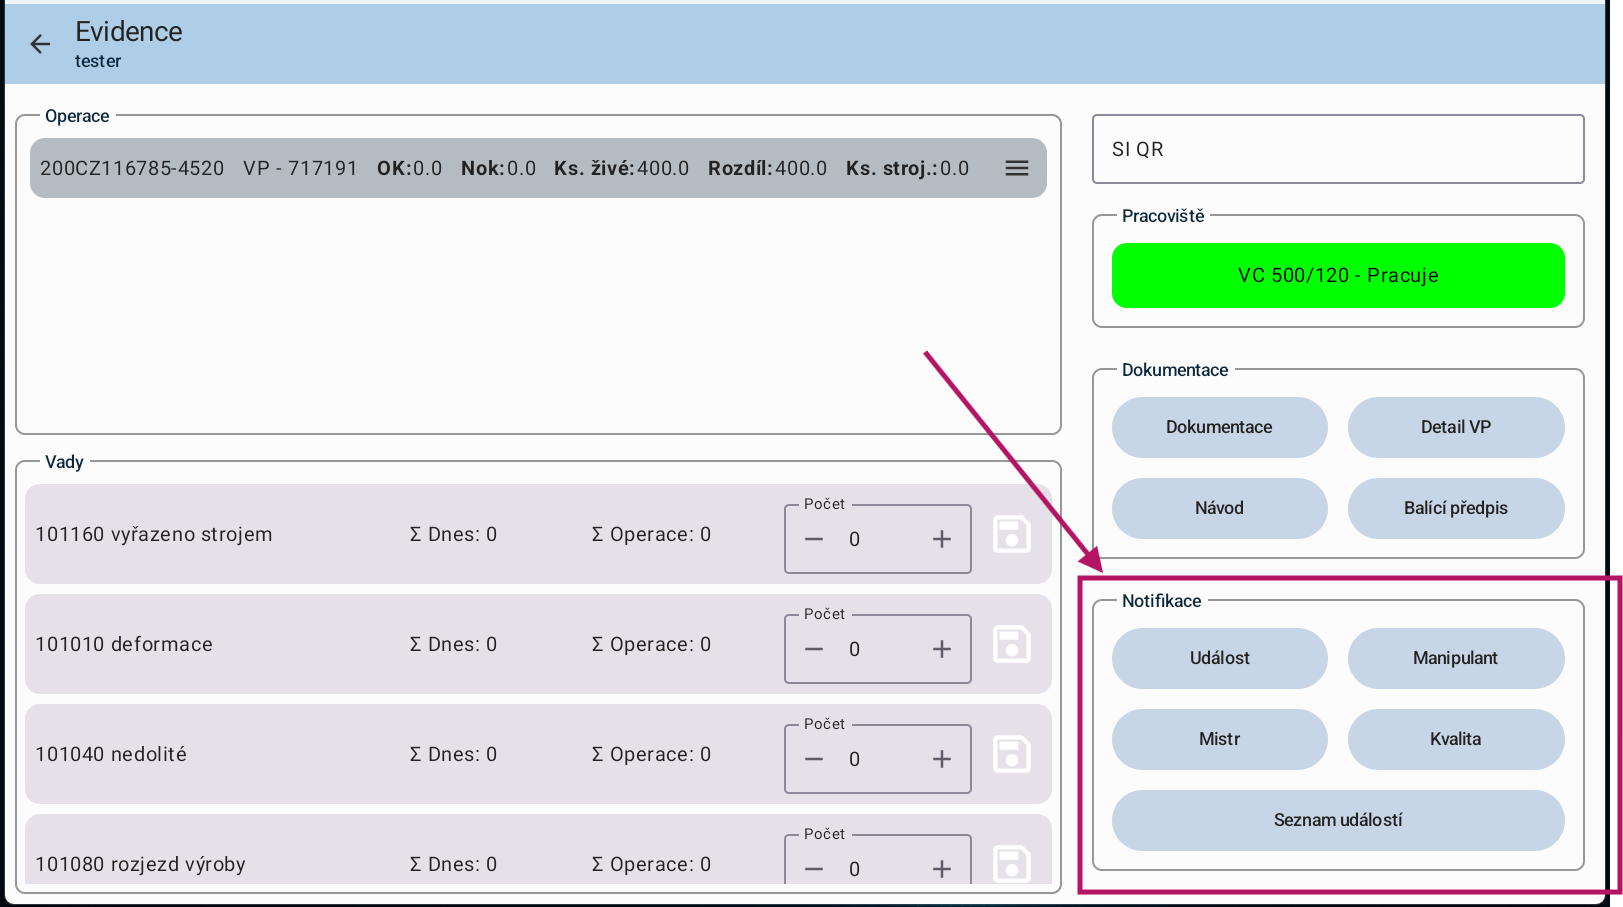Image resolution: width=1623 pixels, height=907 pixels.
Task: Open the Dokumentace button
Action: tap(1219, 427)
